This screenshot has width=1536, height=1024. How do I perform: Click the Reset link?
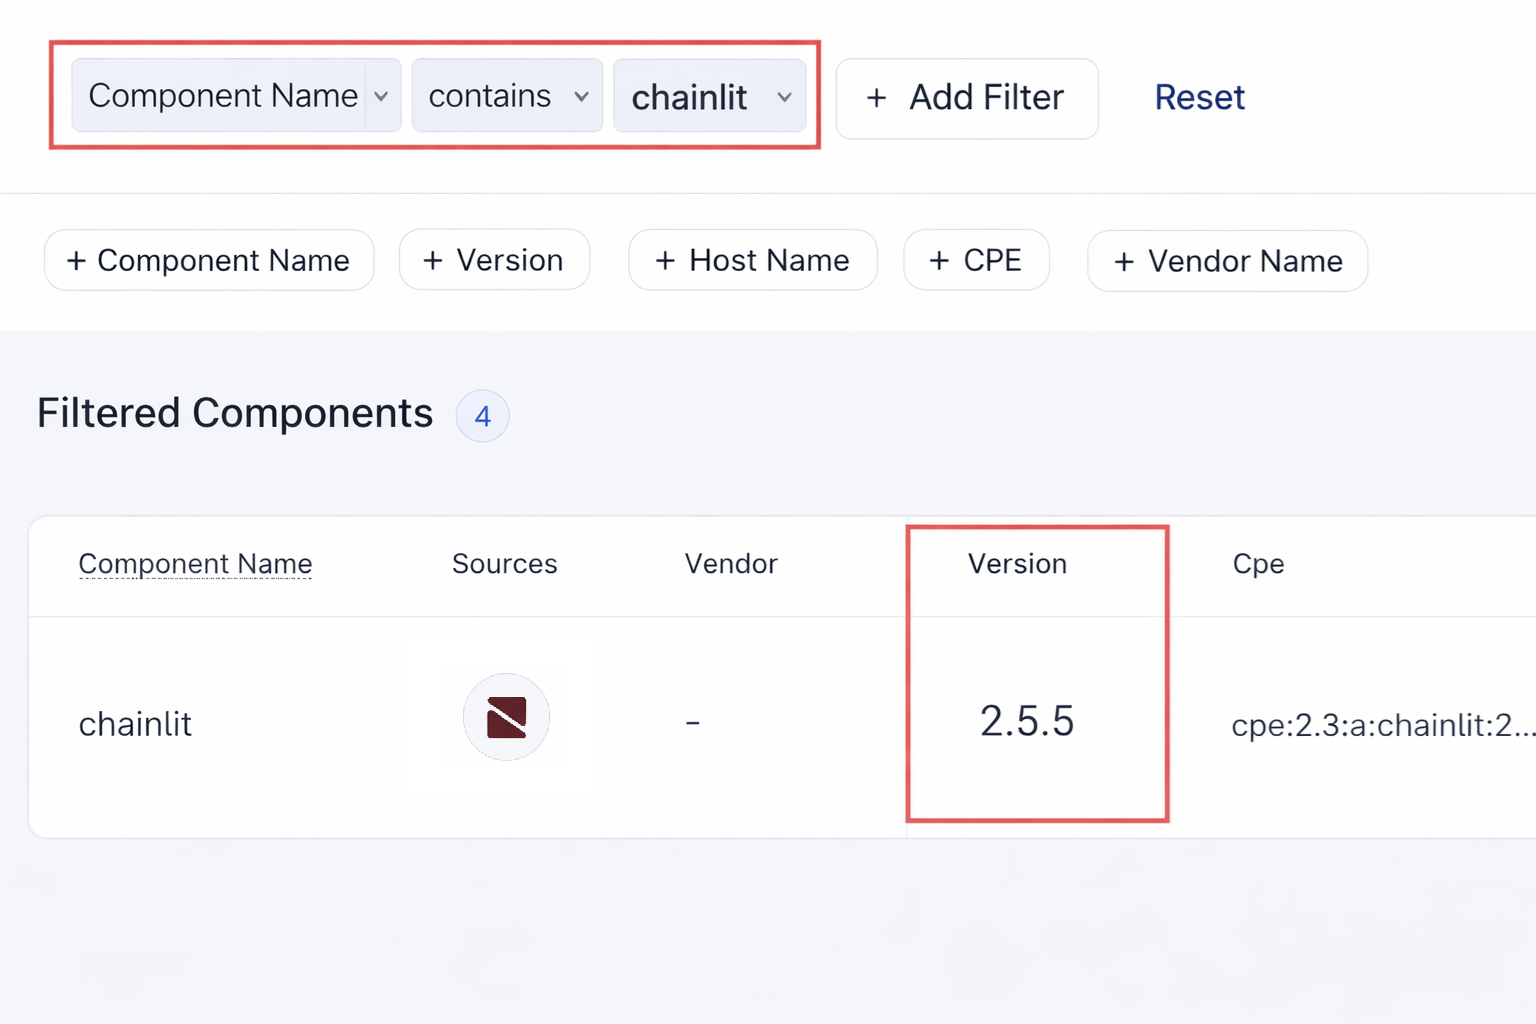point(1199,97)
